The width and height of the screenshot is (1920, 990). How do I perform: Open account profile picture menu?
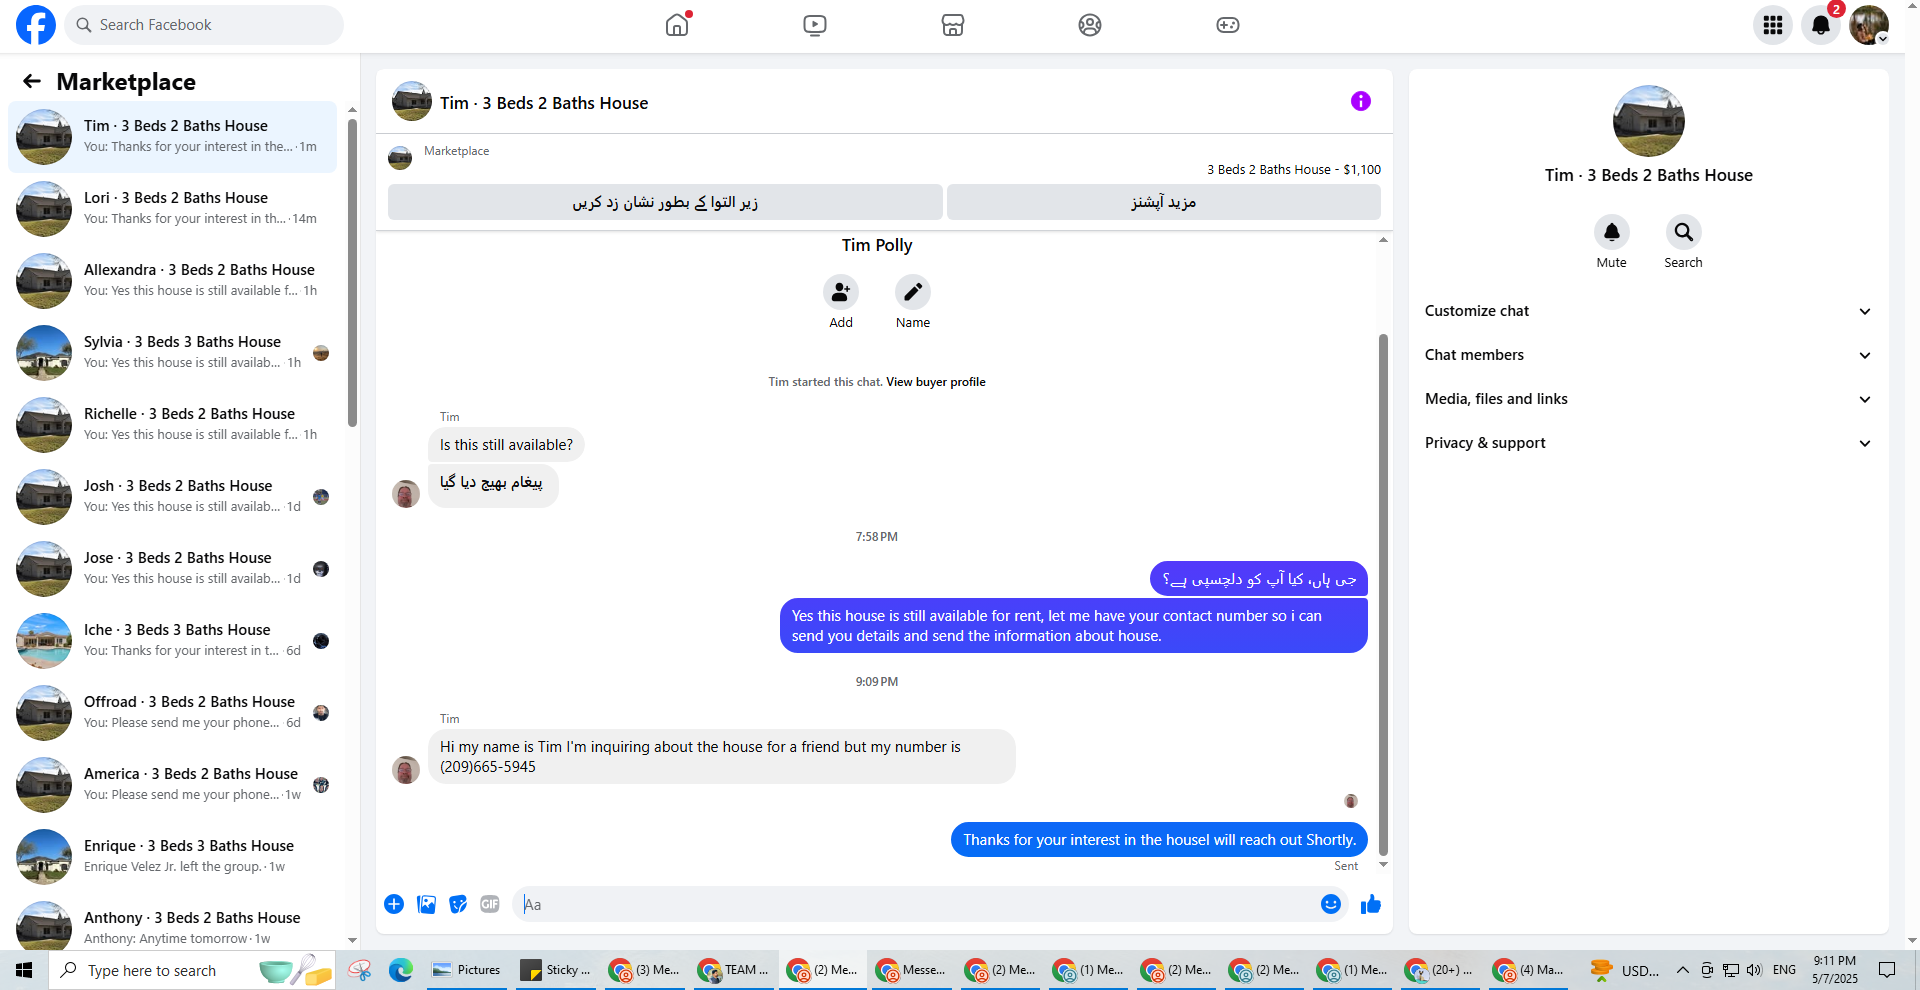pyautogui.click(x=1868, y=25)
